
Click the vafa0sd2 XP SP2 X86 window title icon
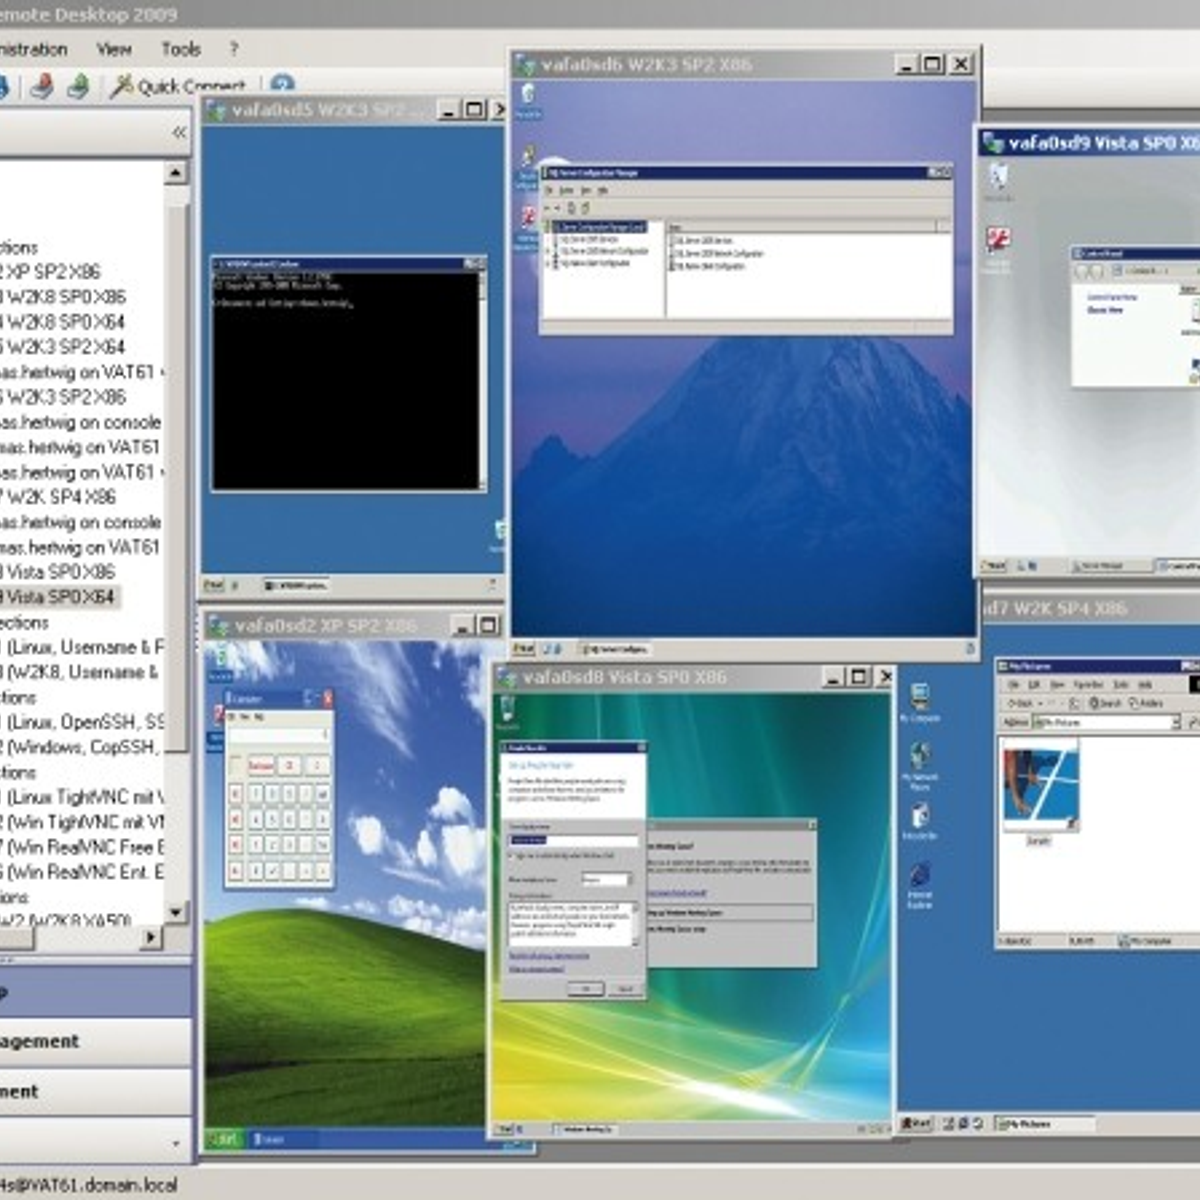pyautogui.click(x=219, y=627)
